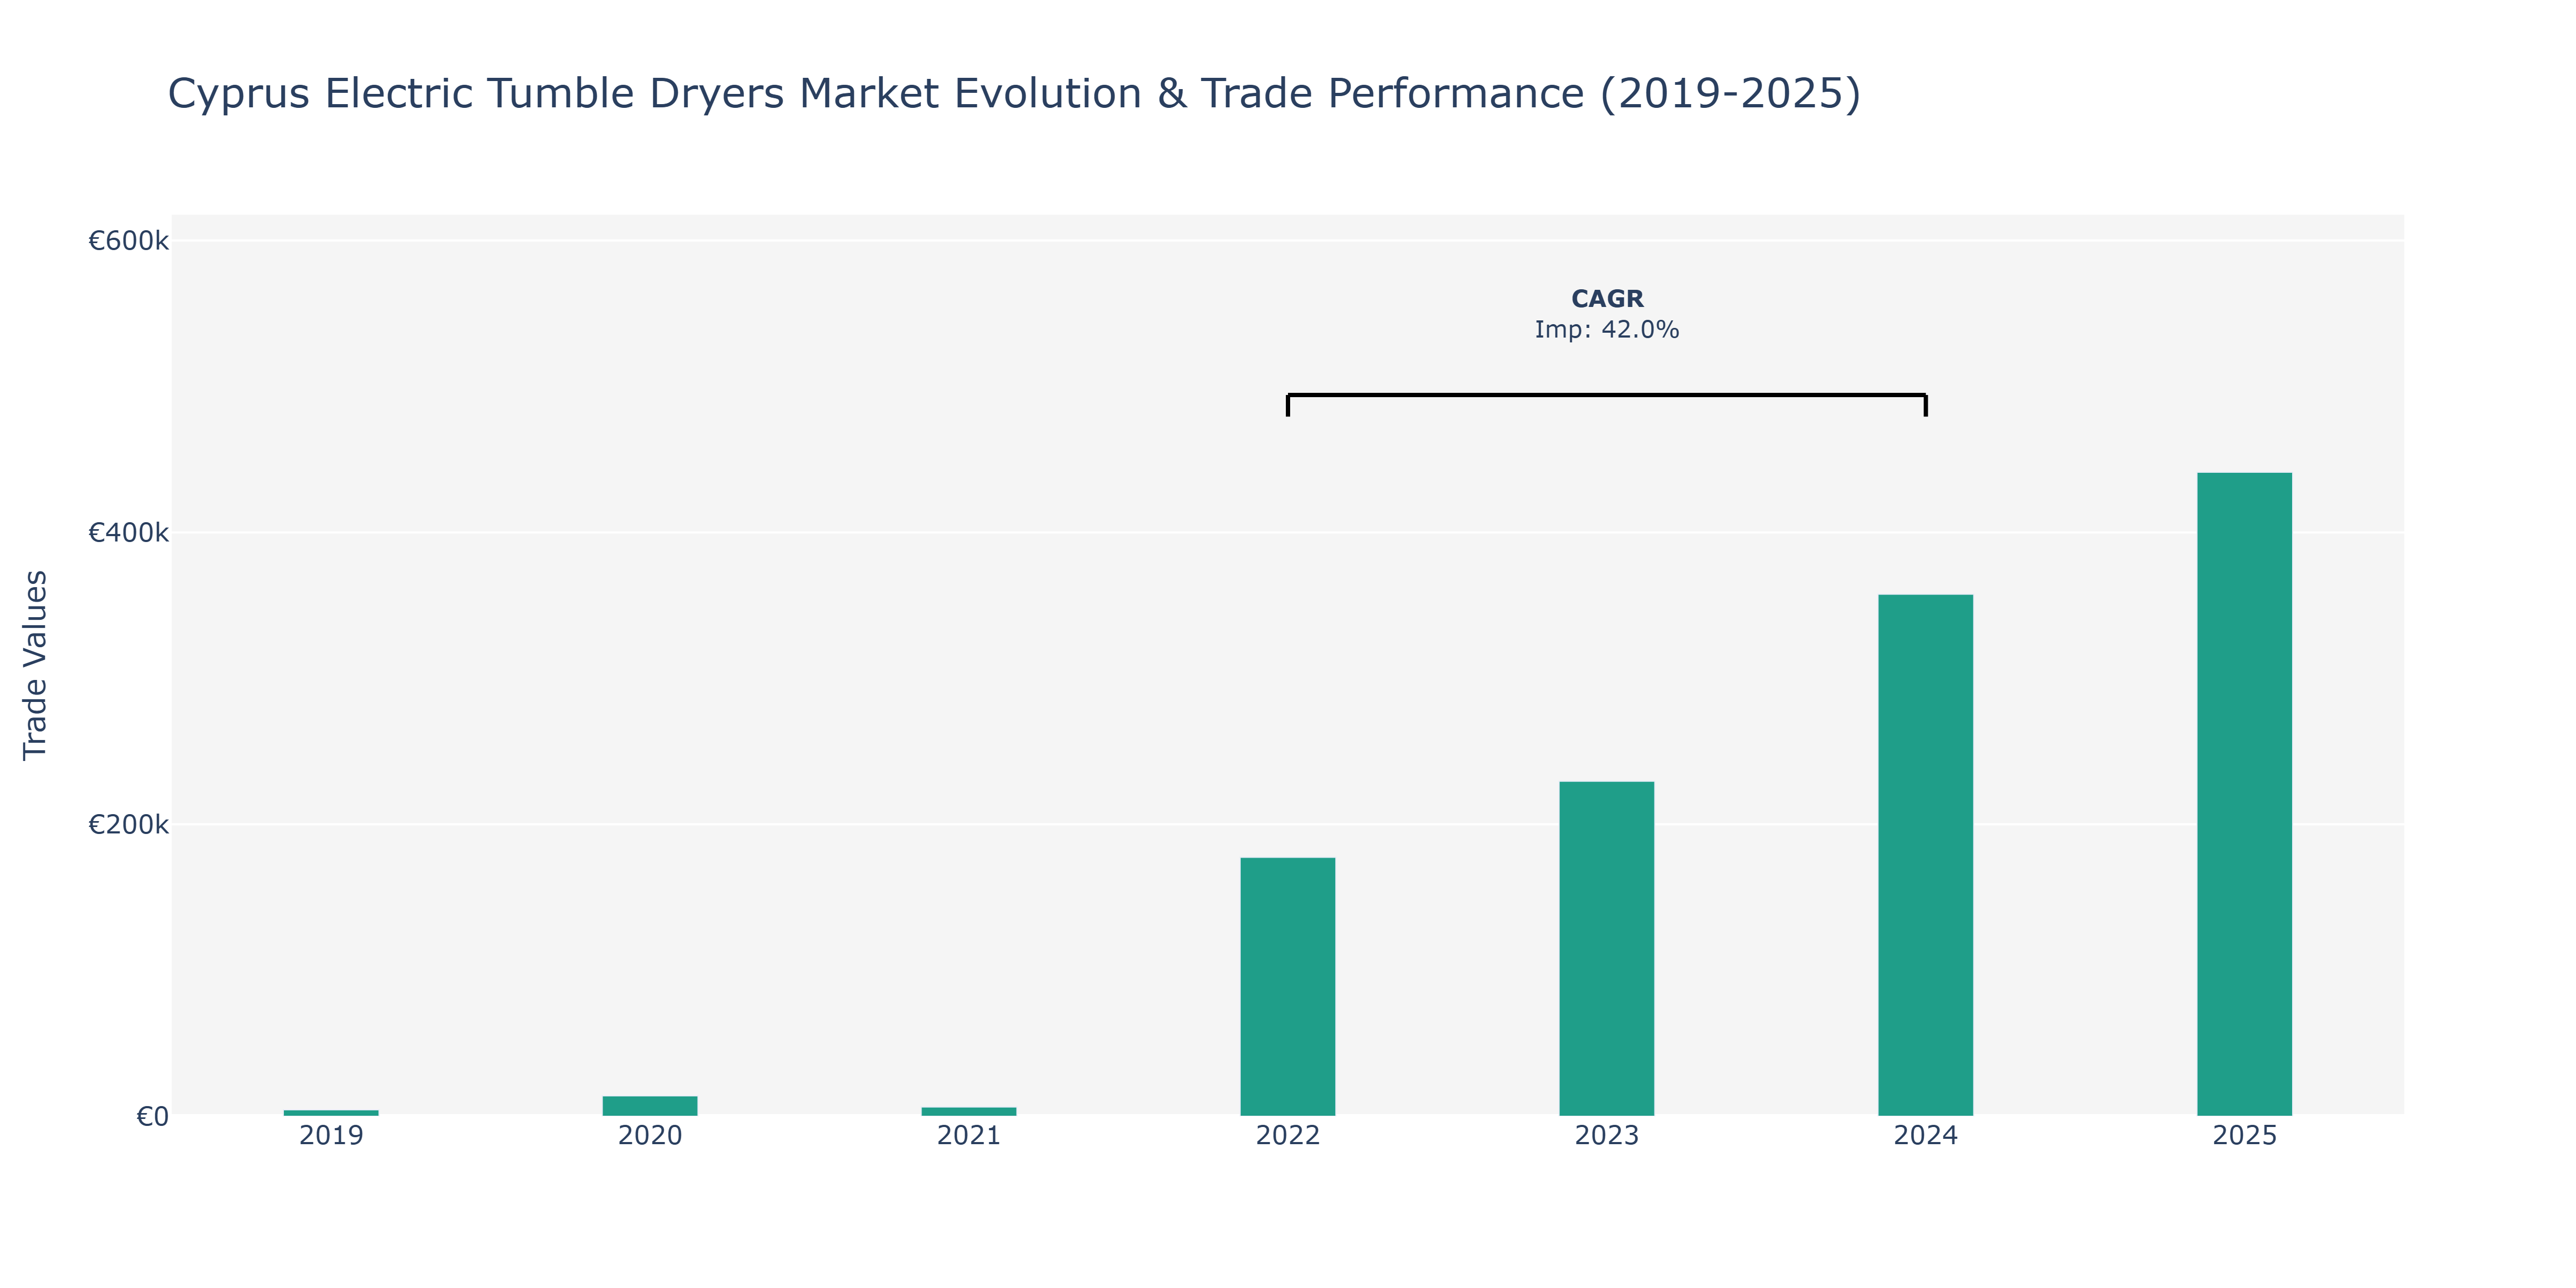The height and width of the screenshot is (1288, 2576).
Task: Click the chart title text
Action: pyautogui.click(x=1014, y=94)
